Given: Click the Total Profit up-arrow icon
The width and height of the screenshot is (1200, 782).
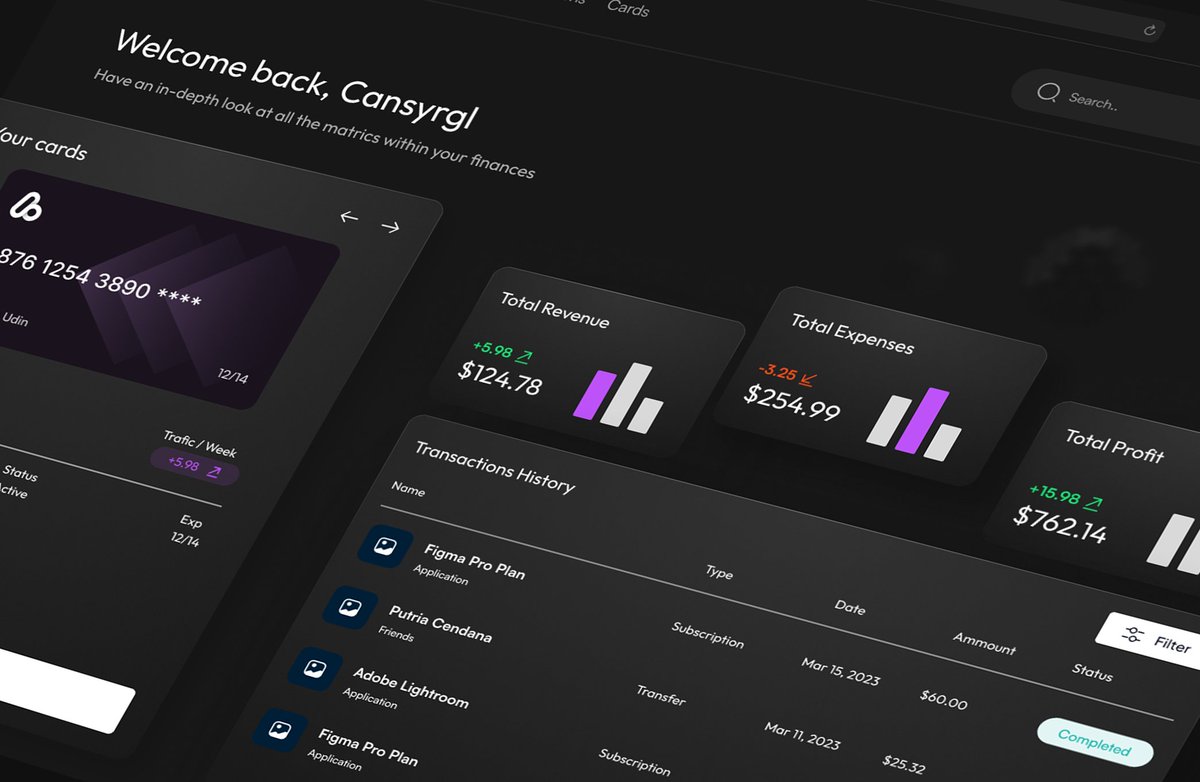Looking at the screenshot, I should 1094,503.
